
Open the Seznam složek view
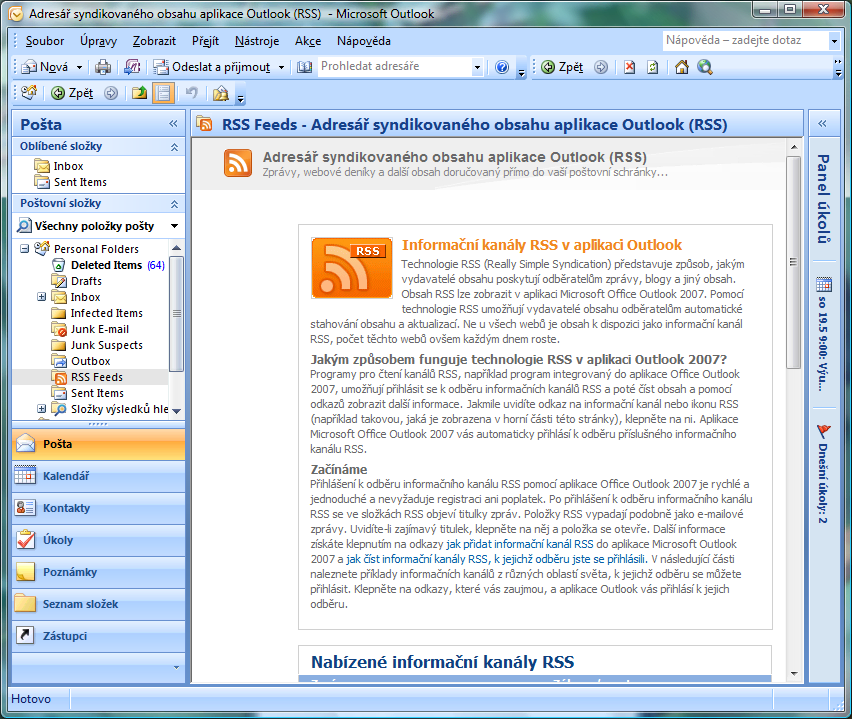pyautogui.click(x=98, y=604)
